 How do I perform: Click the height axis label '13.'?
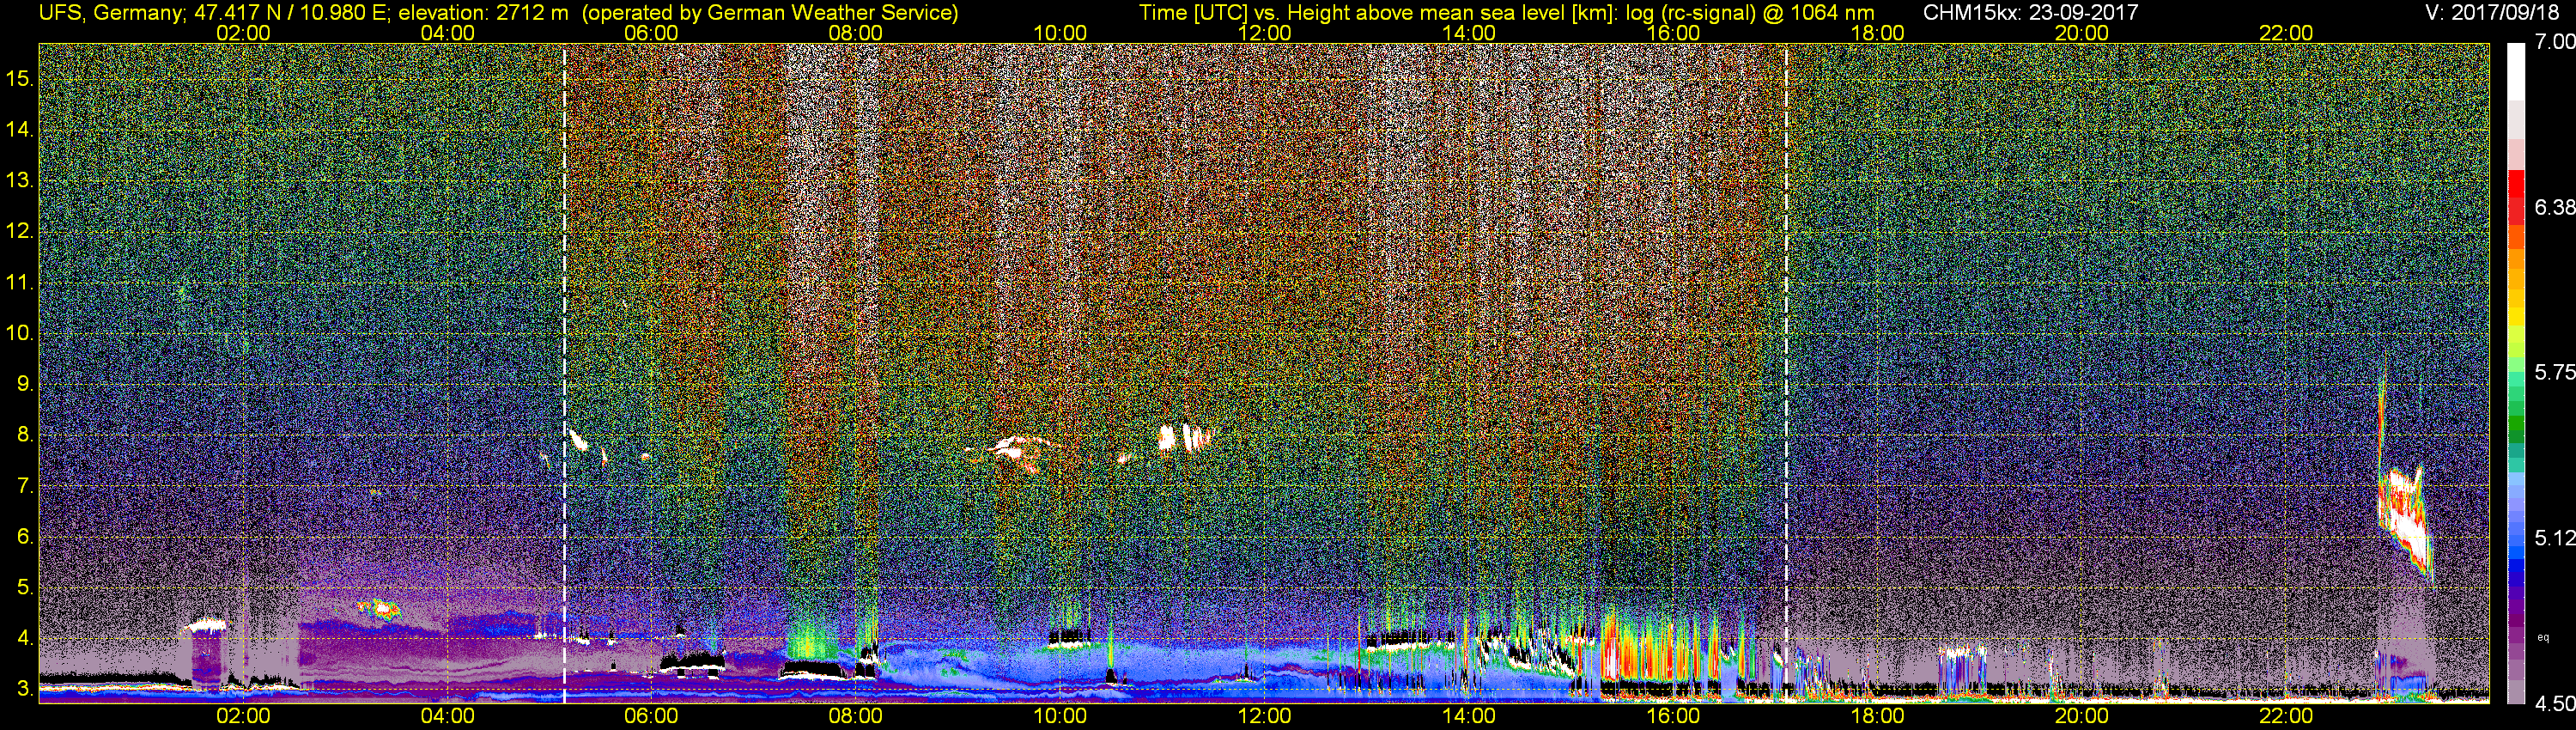tap(20, 180)
